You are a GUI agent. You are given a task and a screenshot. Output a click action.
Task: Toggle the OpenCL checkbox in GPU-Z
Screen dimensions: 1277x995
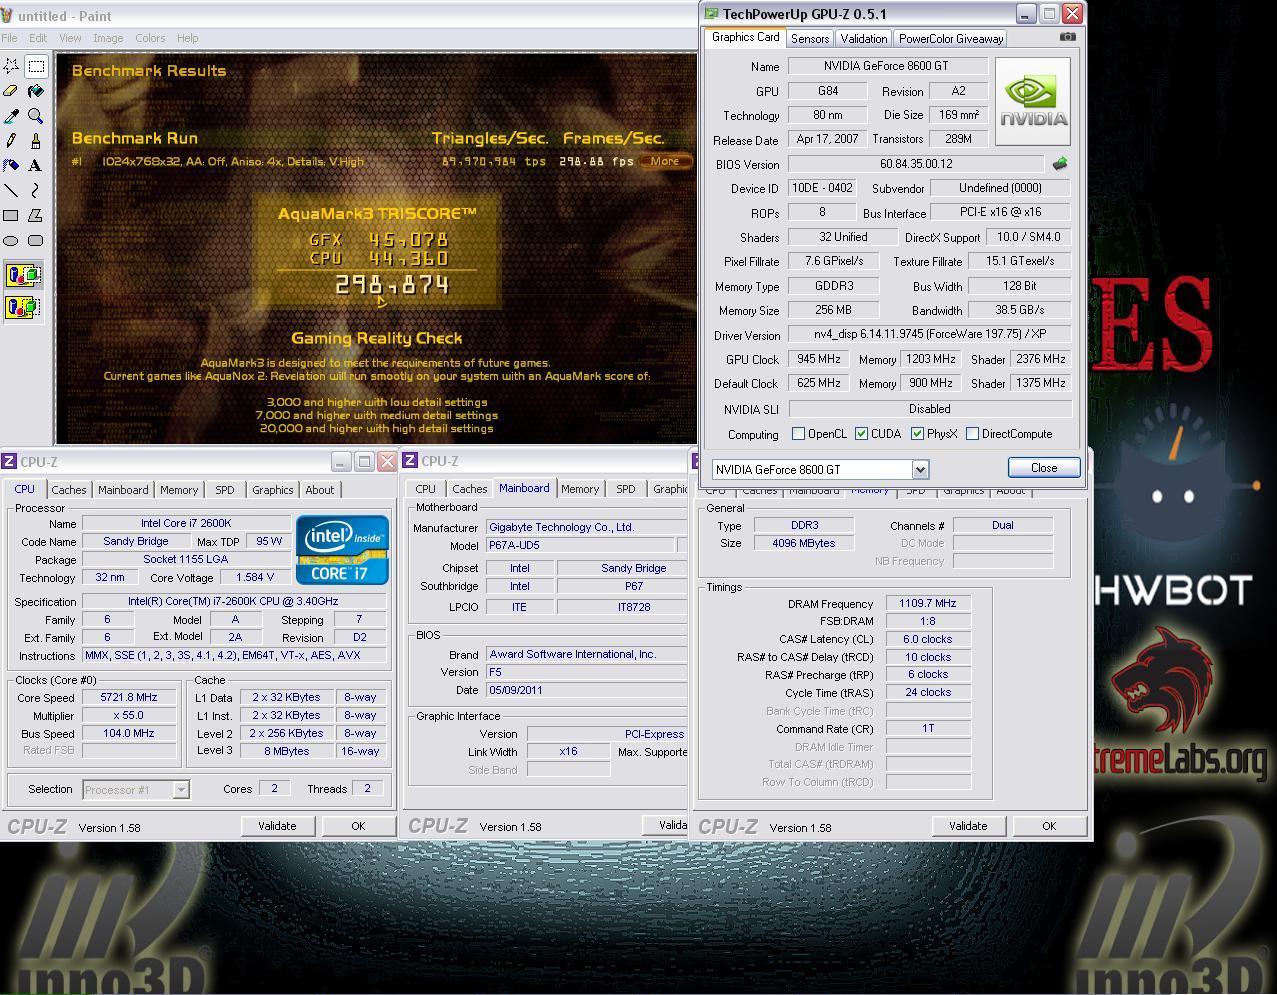(798, 434)
